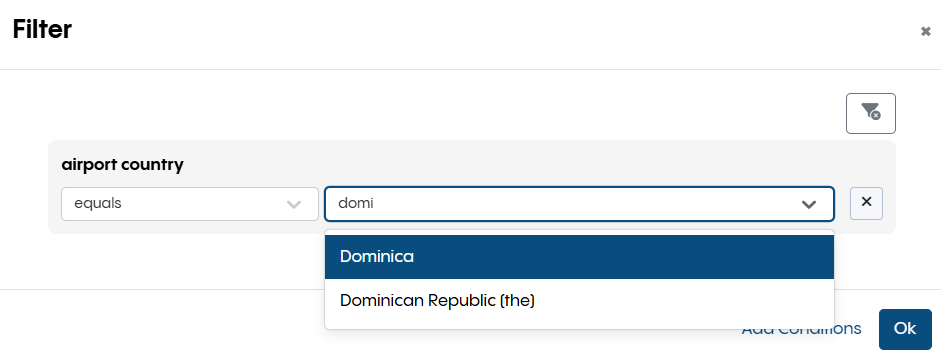941x360 pixels.
Task: Click after the typed text domi
Action: 384,204
